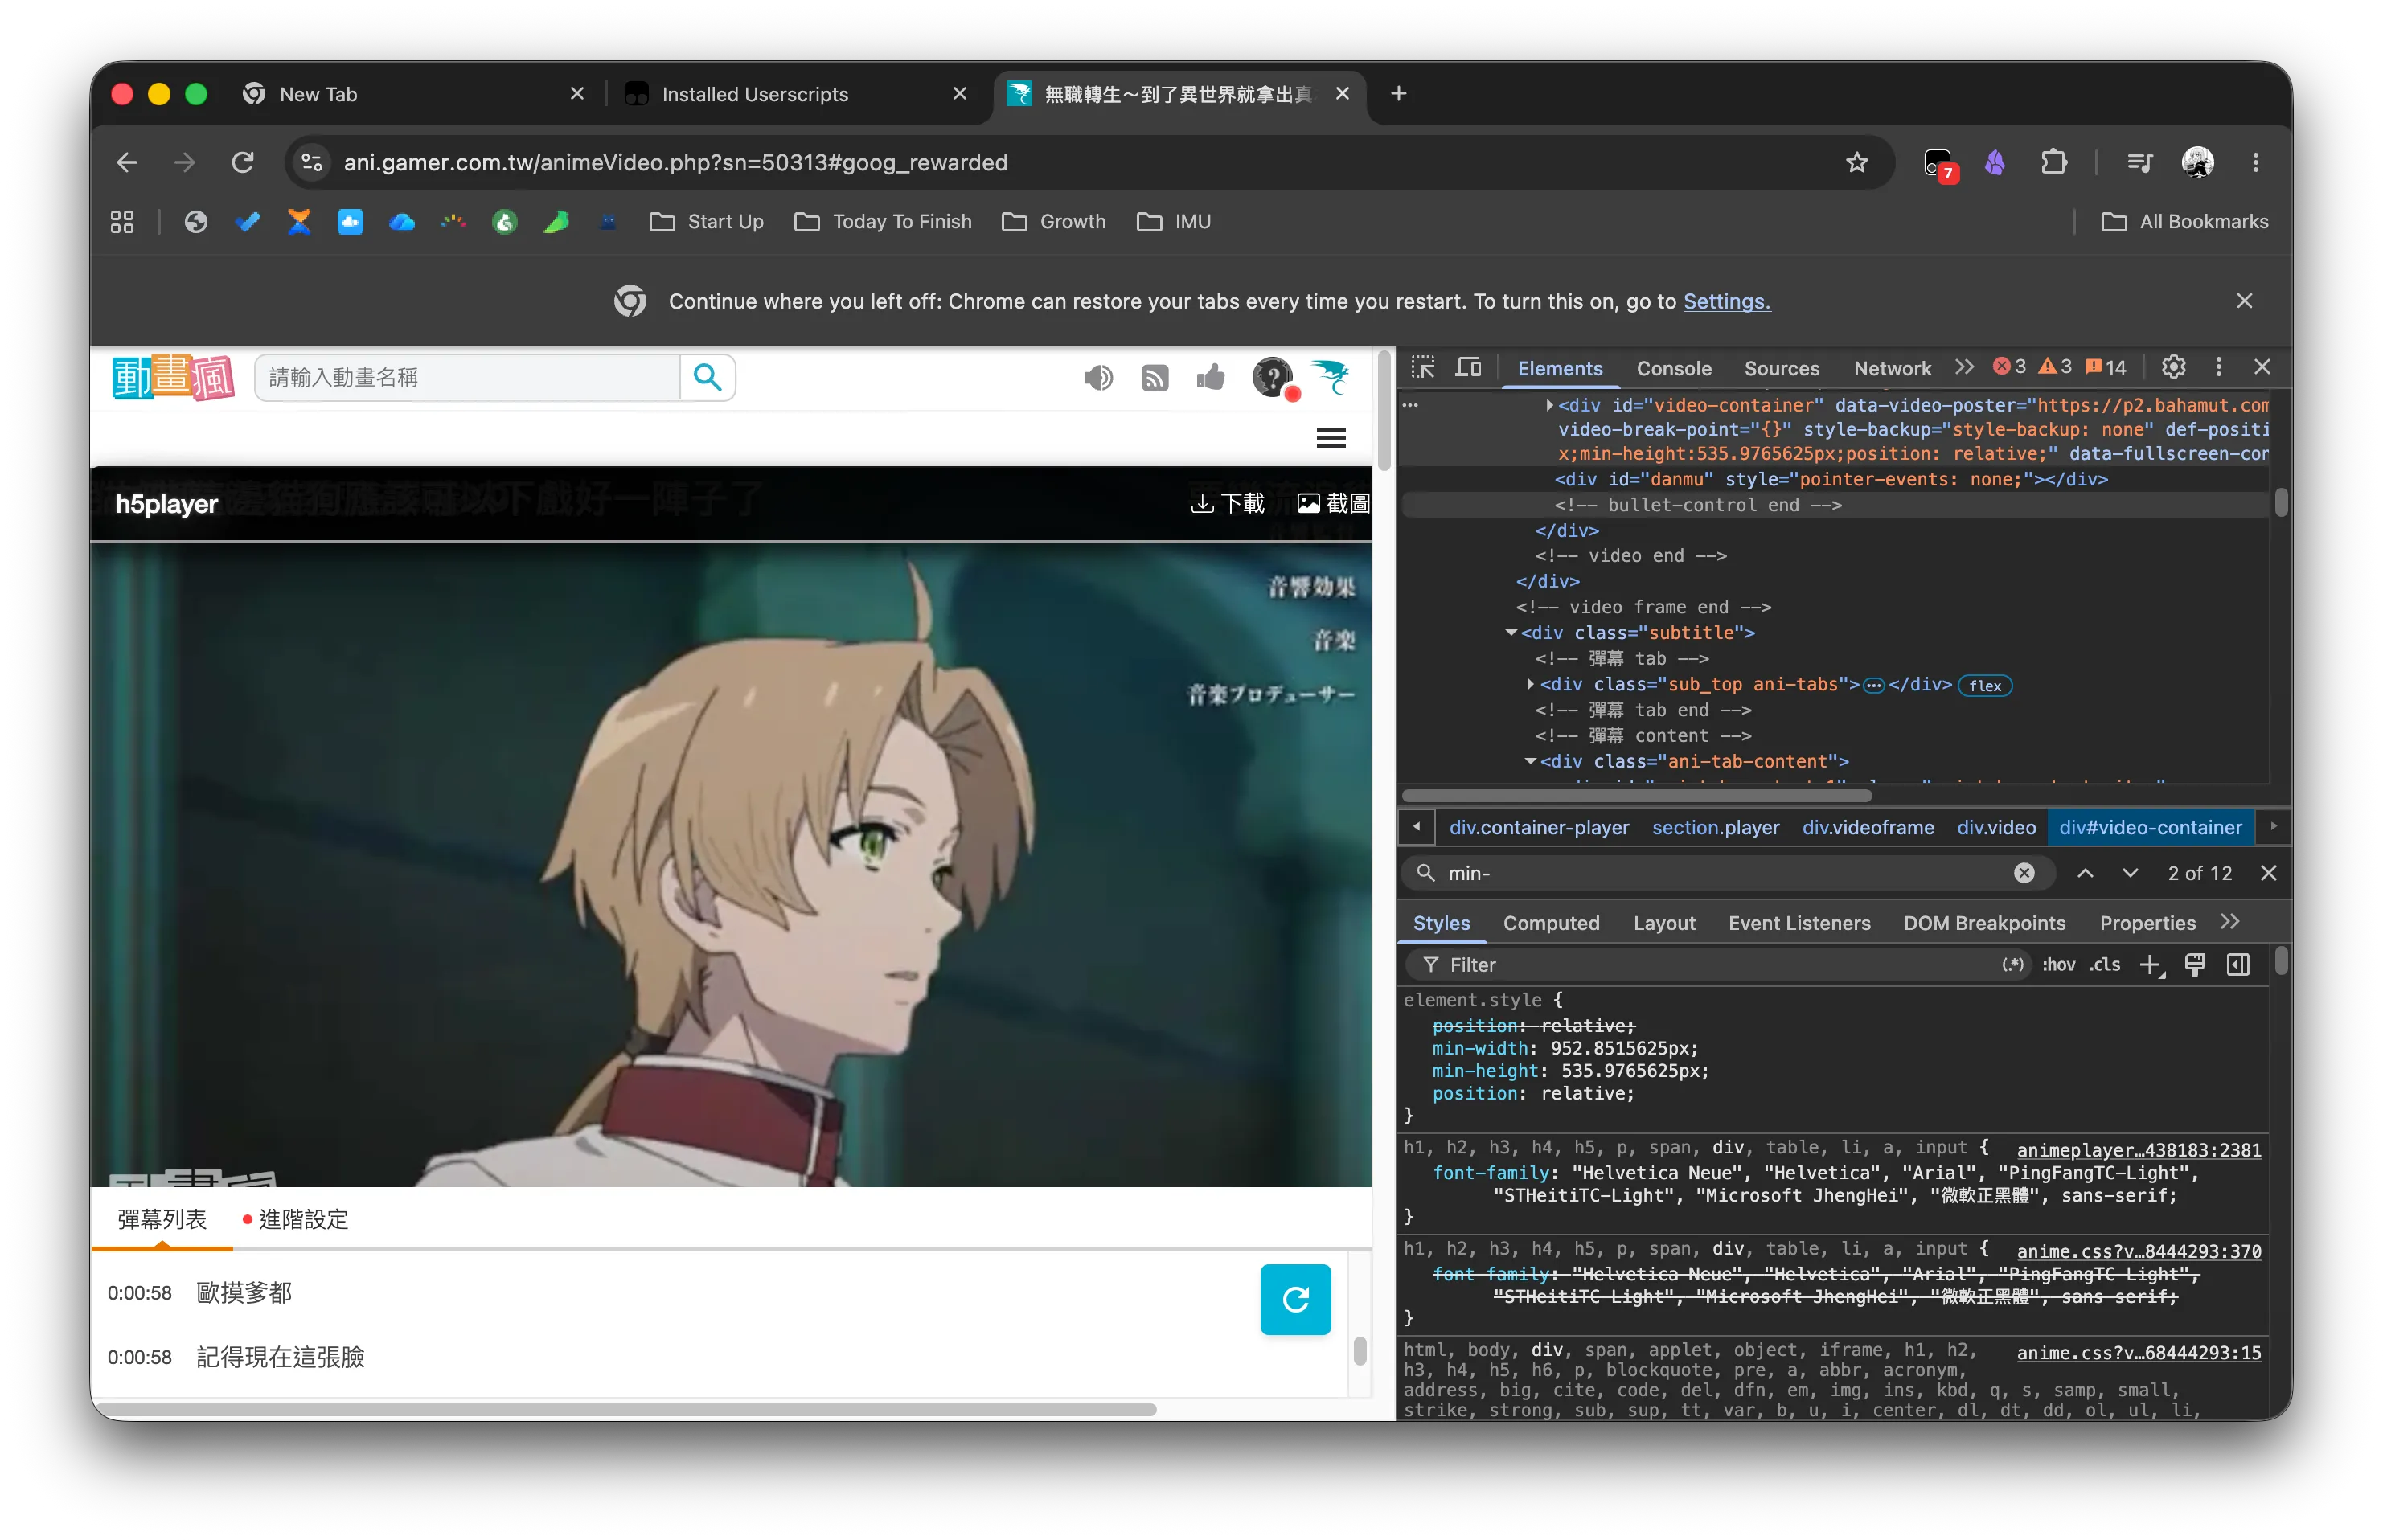Open the media controls music note icon
Image resolution: width=2383 pixels, height=1540 pixels.
pos(2139,162)
